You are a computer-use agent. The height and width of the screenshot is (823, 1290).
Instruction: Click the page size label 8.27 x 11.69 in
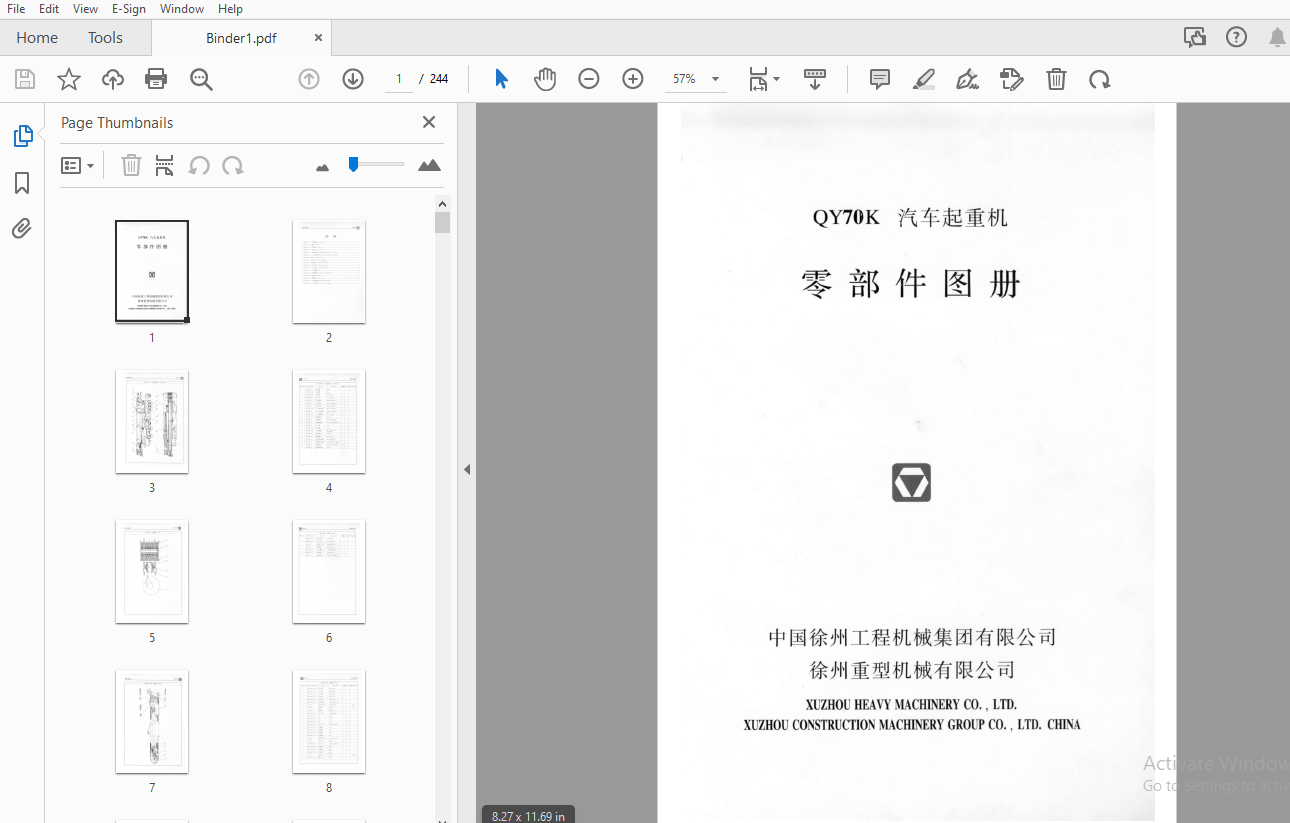click(528, 816)
